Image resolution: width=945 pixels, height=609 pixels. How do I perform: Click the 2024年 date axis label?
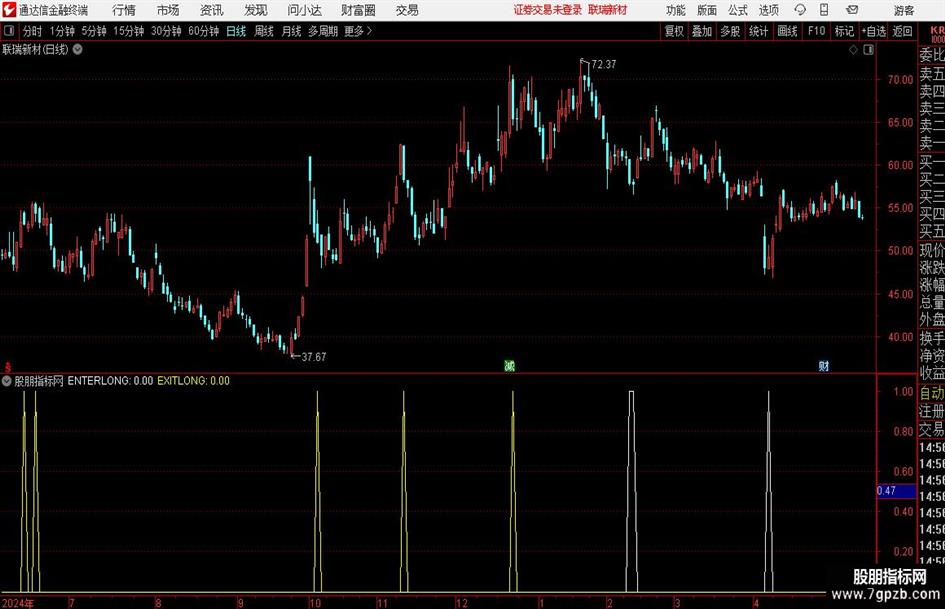17,603
